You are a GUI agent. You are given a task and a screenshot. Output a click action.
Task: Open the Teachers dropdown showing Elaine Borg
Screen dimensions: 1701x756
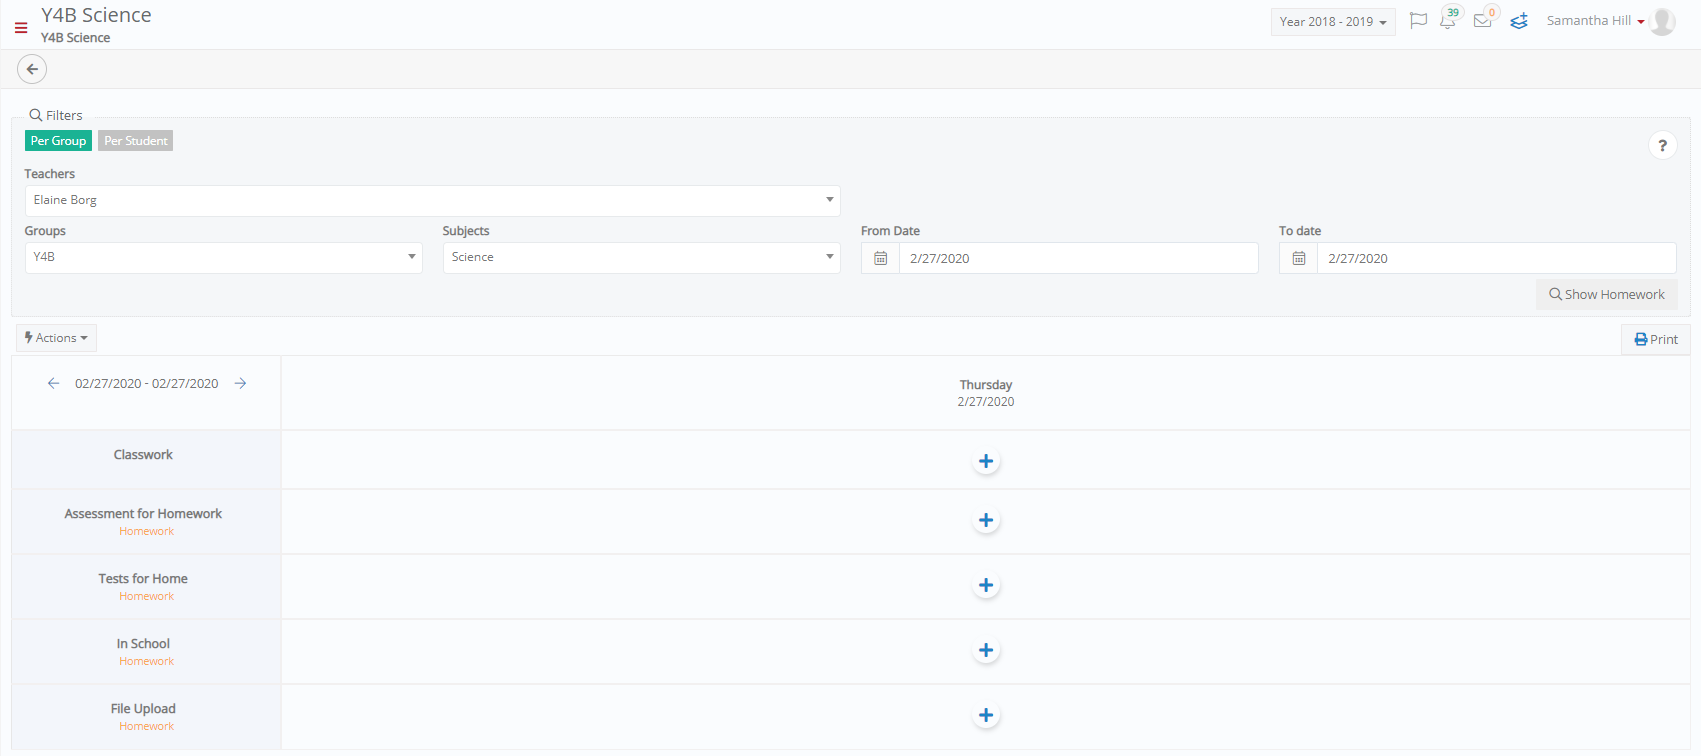click(x=432, y=200)
